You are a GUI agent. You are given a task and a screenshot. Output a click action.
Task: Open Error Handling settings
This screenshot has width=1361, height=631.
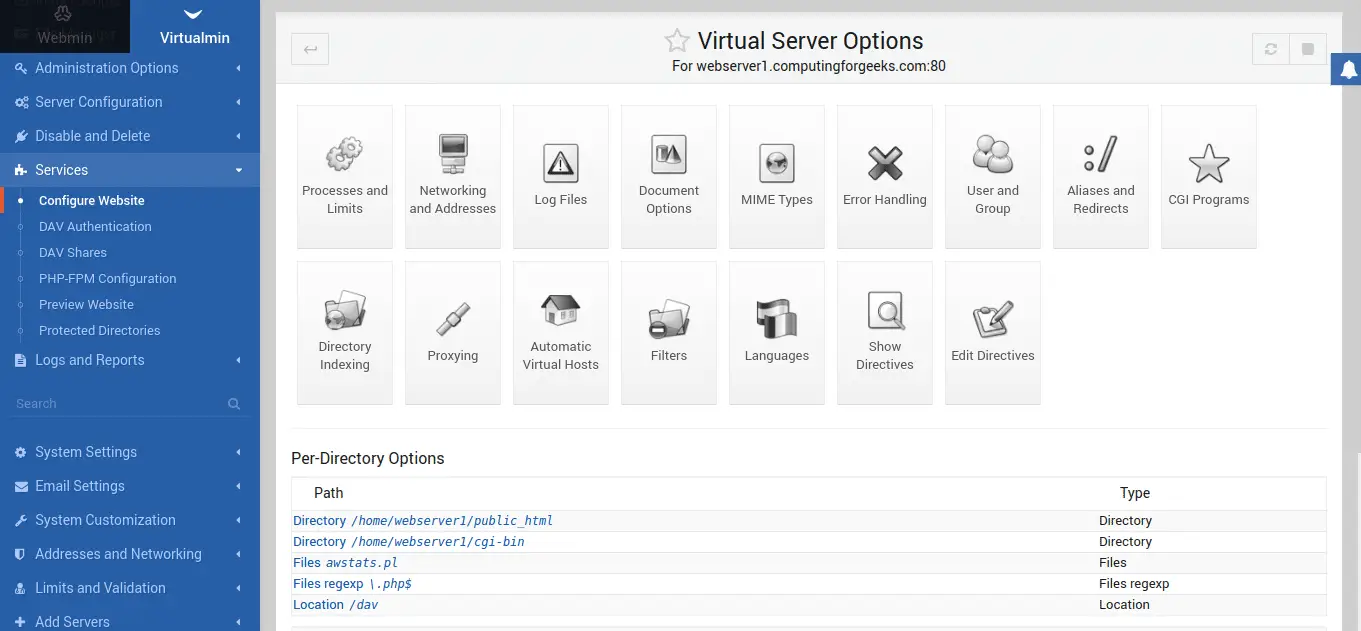(x=885, y=177)
